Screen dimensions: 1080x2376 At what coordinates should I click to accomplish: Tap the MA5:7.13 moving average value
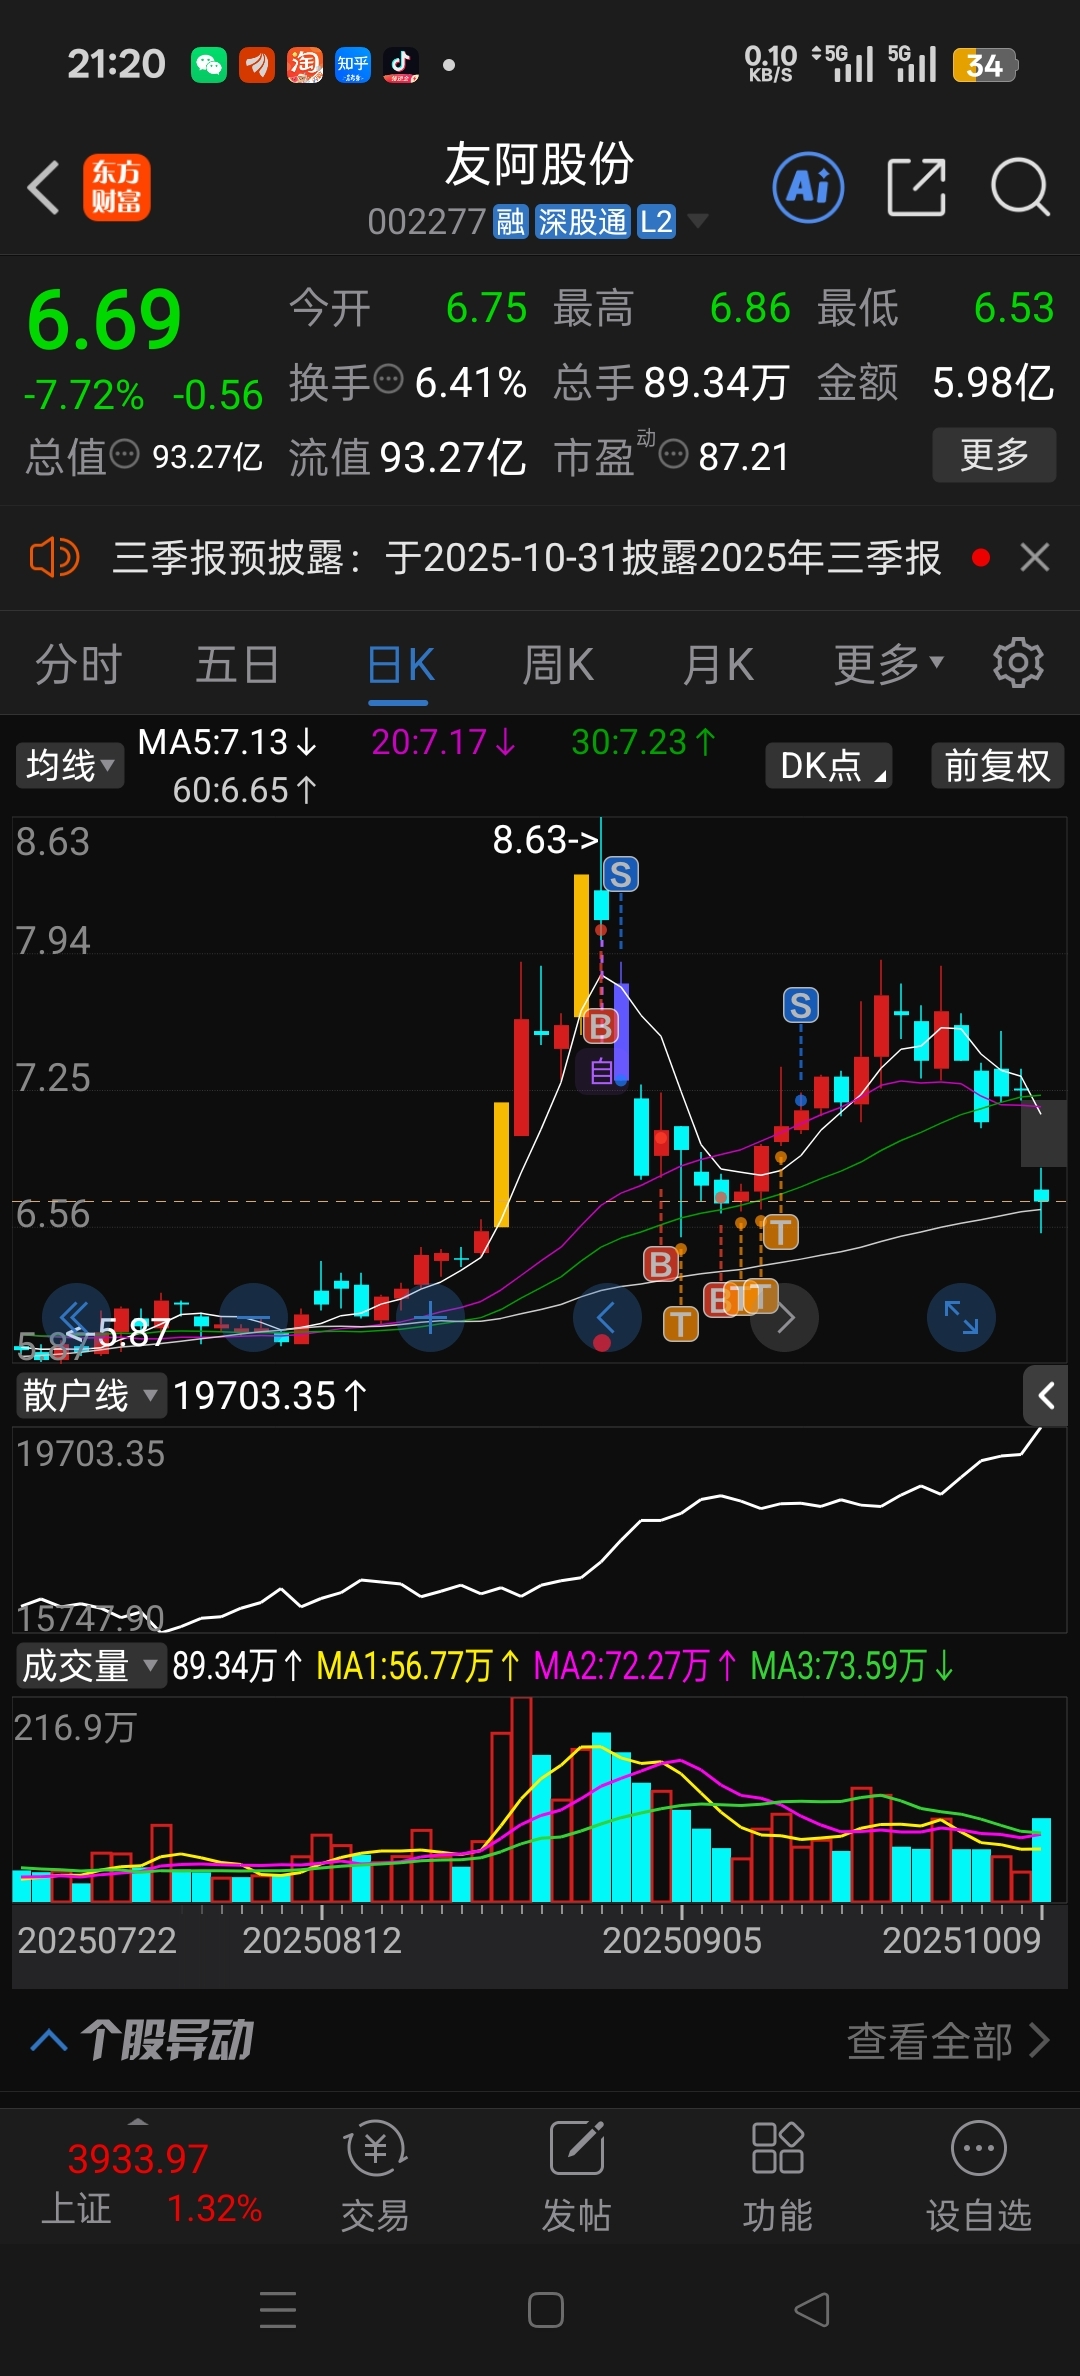click(x=227, y=742)
